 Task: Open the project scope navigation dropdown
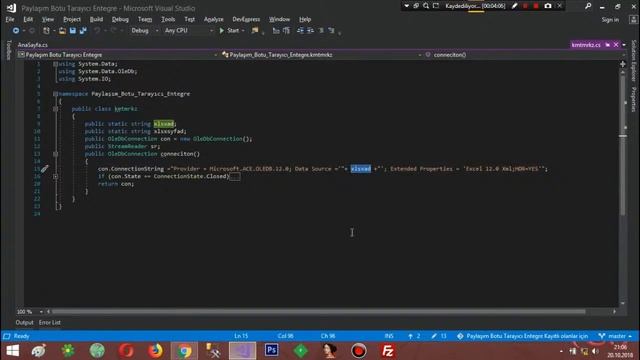tap(118, 55)
